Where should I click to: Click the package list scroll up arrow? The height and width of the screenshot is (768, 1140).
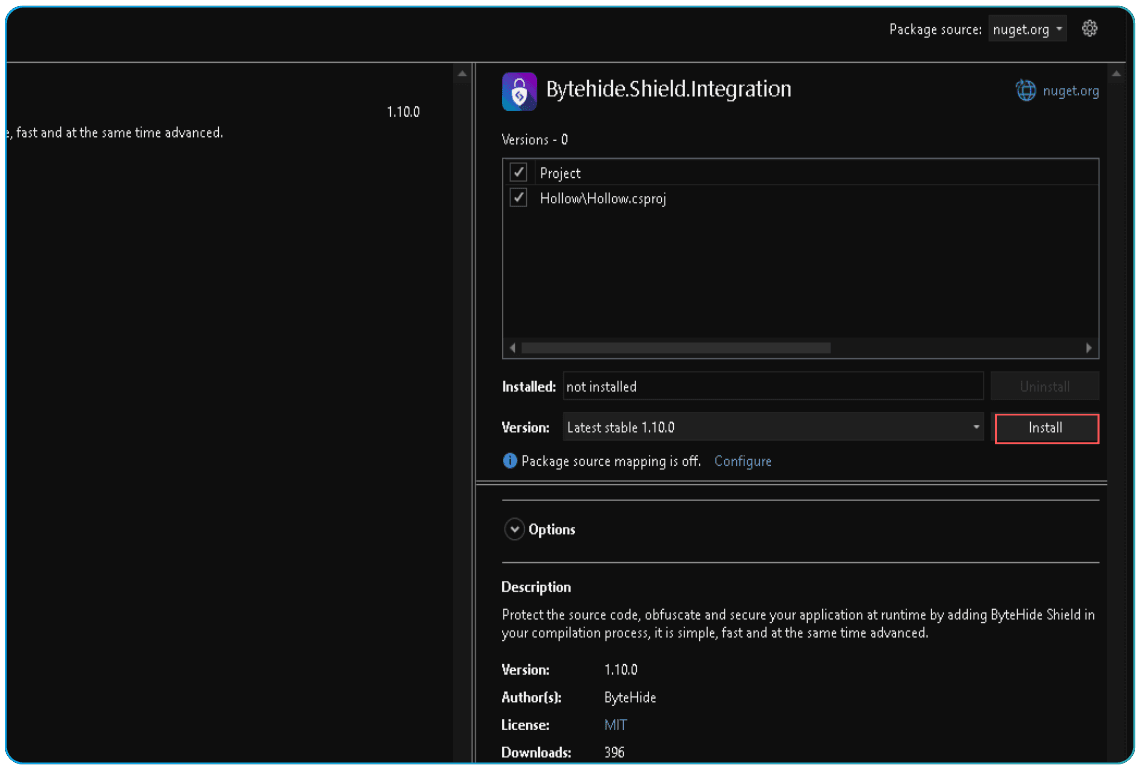pyautogui.click(x=462, y=73)
